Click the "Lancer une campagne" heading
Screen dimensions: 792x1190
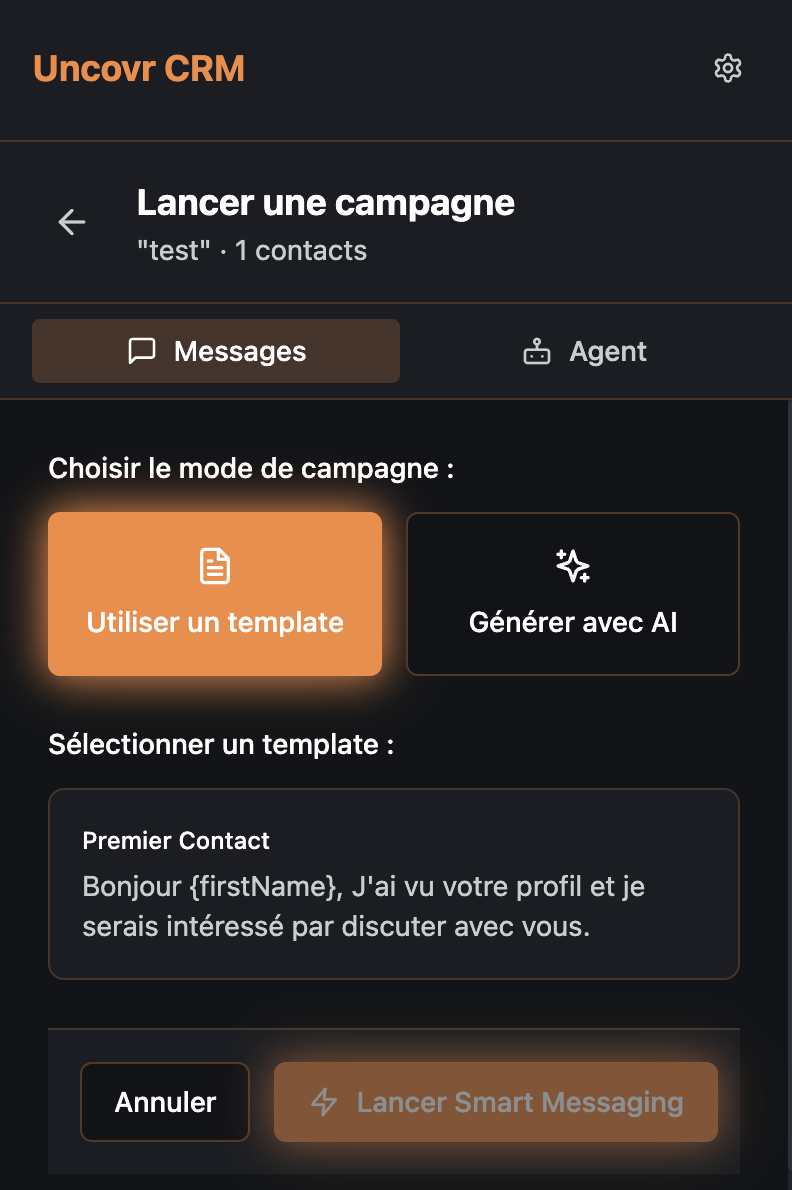326,203
